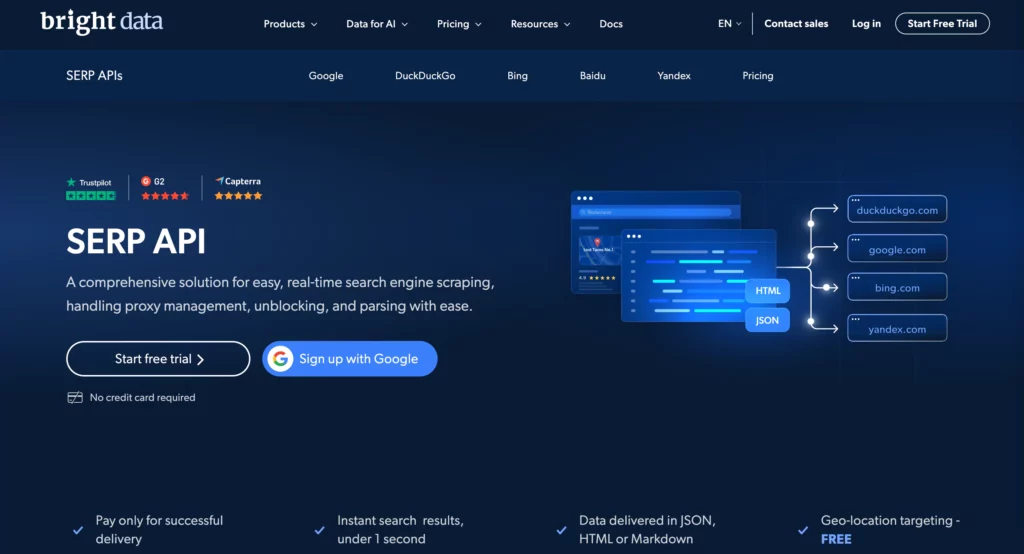This screenshot has height=554, width=1024.
Task: Select the SERP APIs heading link
Action: coord(94,75)
